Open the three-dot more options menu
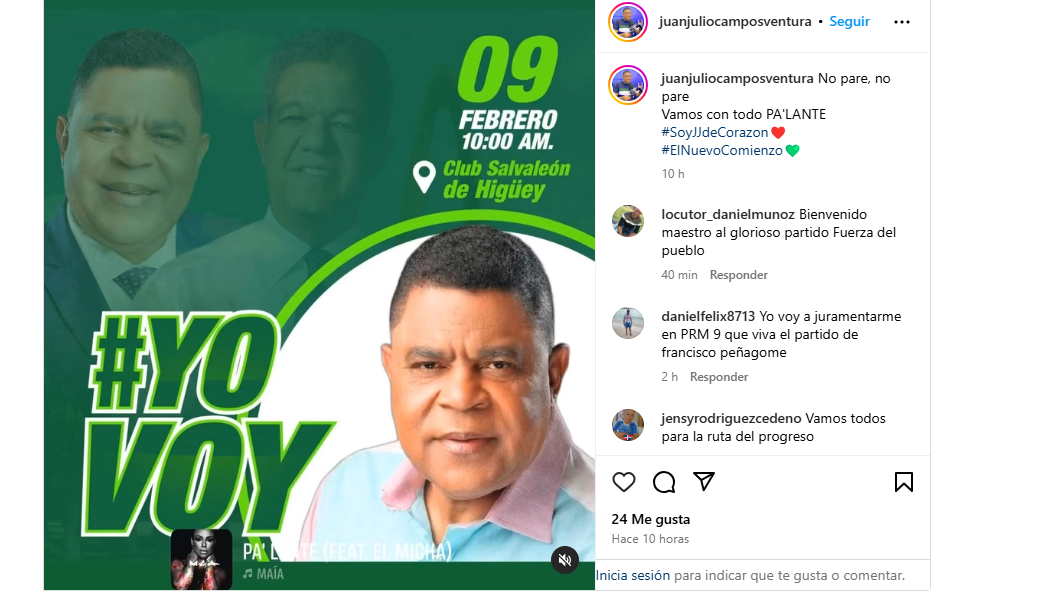 (902, 22)
